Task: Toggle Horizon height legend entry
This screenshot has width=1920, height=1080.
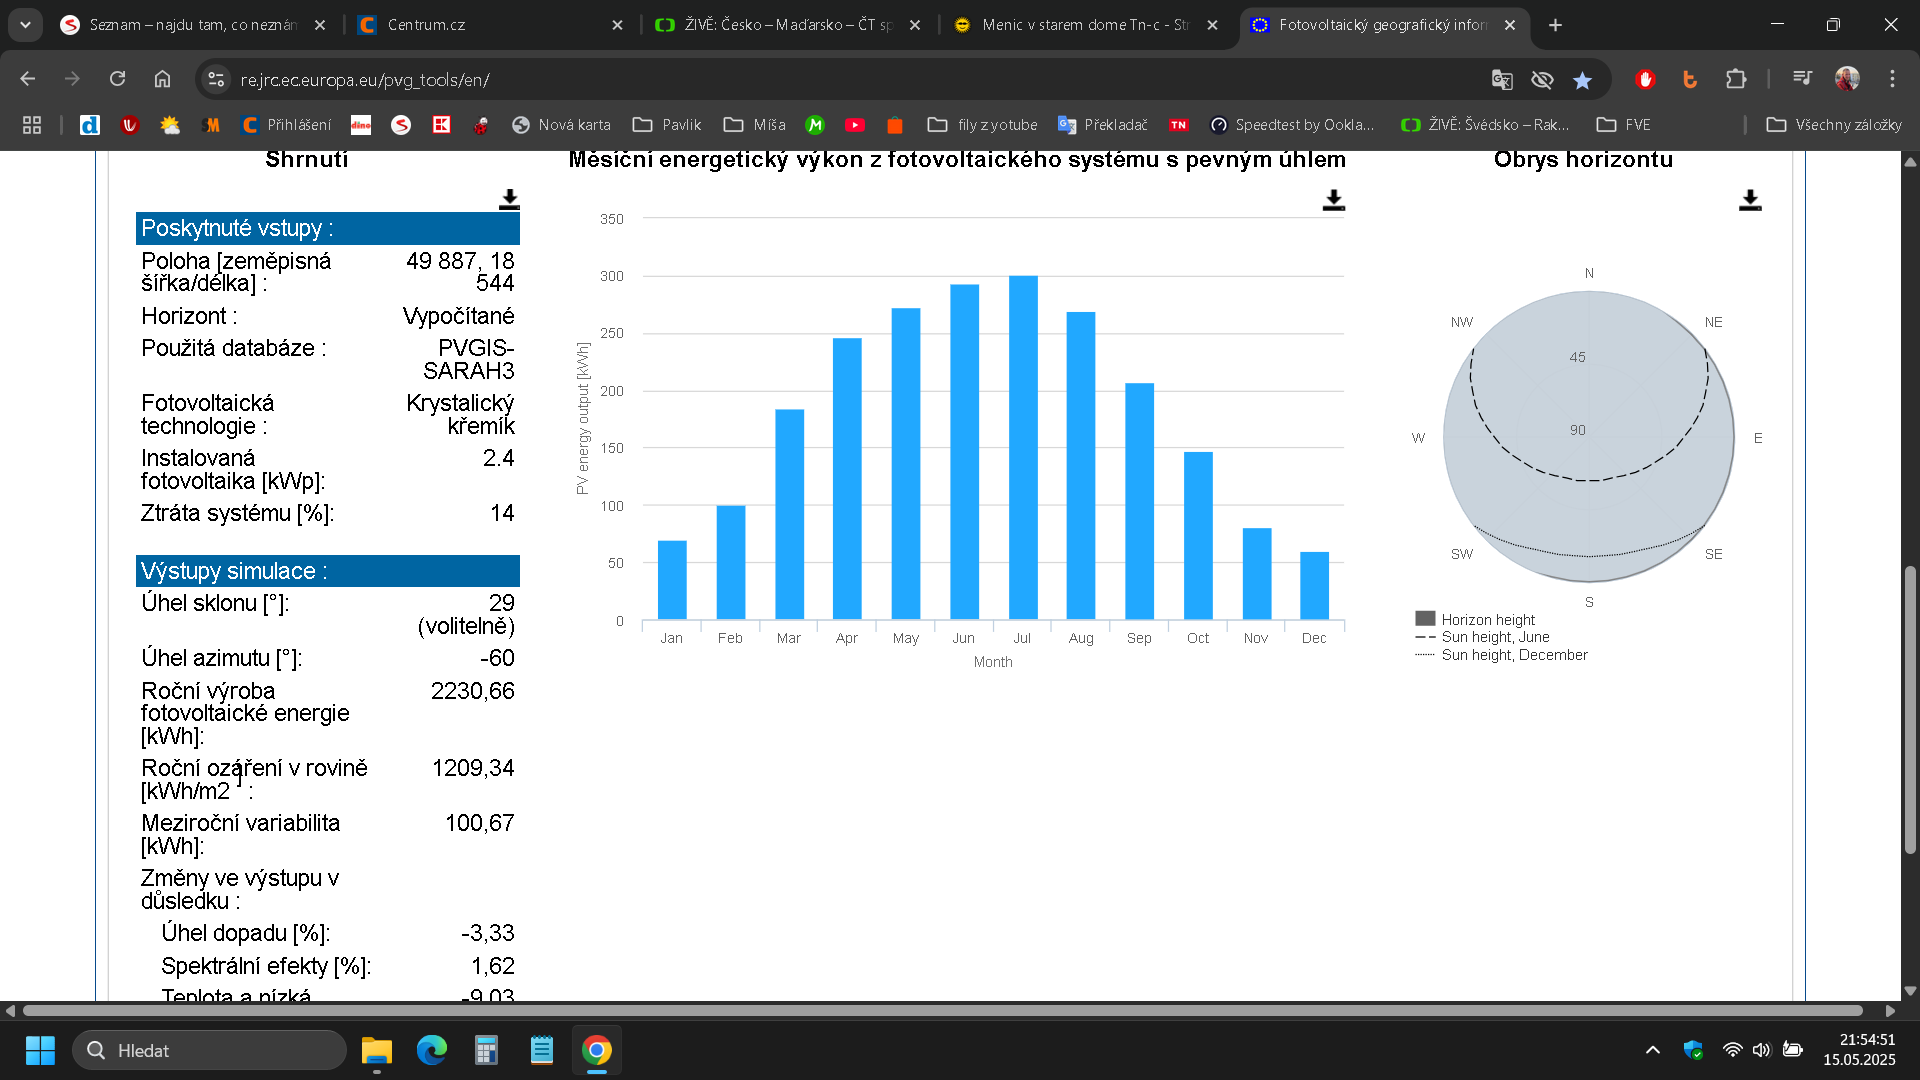Action: [x=1487, y=620]
